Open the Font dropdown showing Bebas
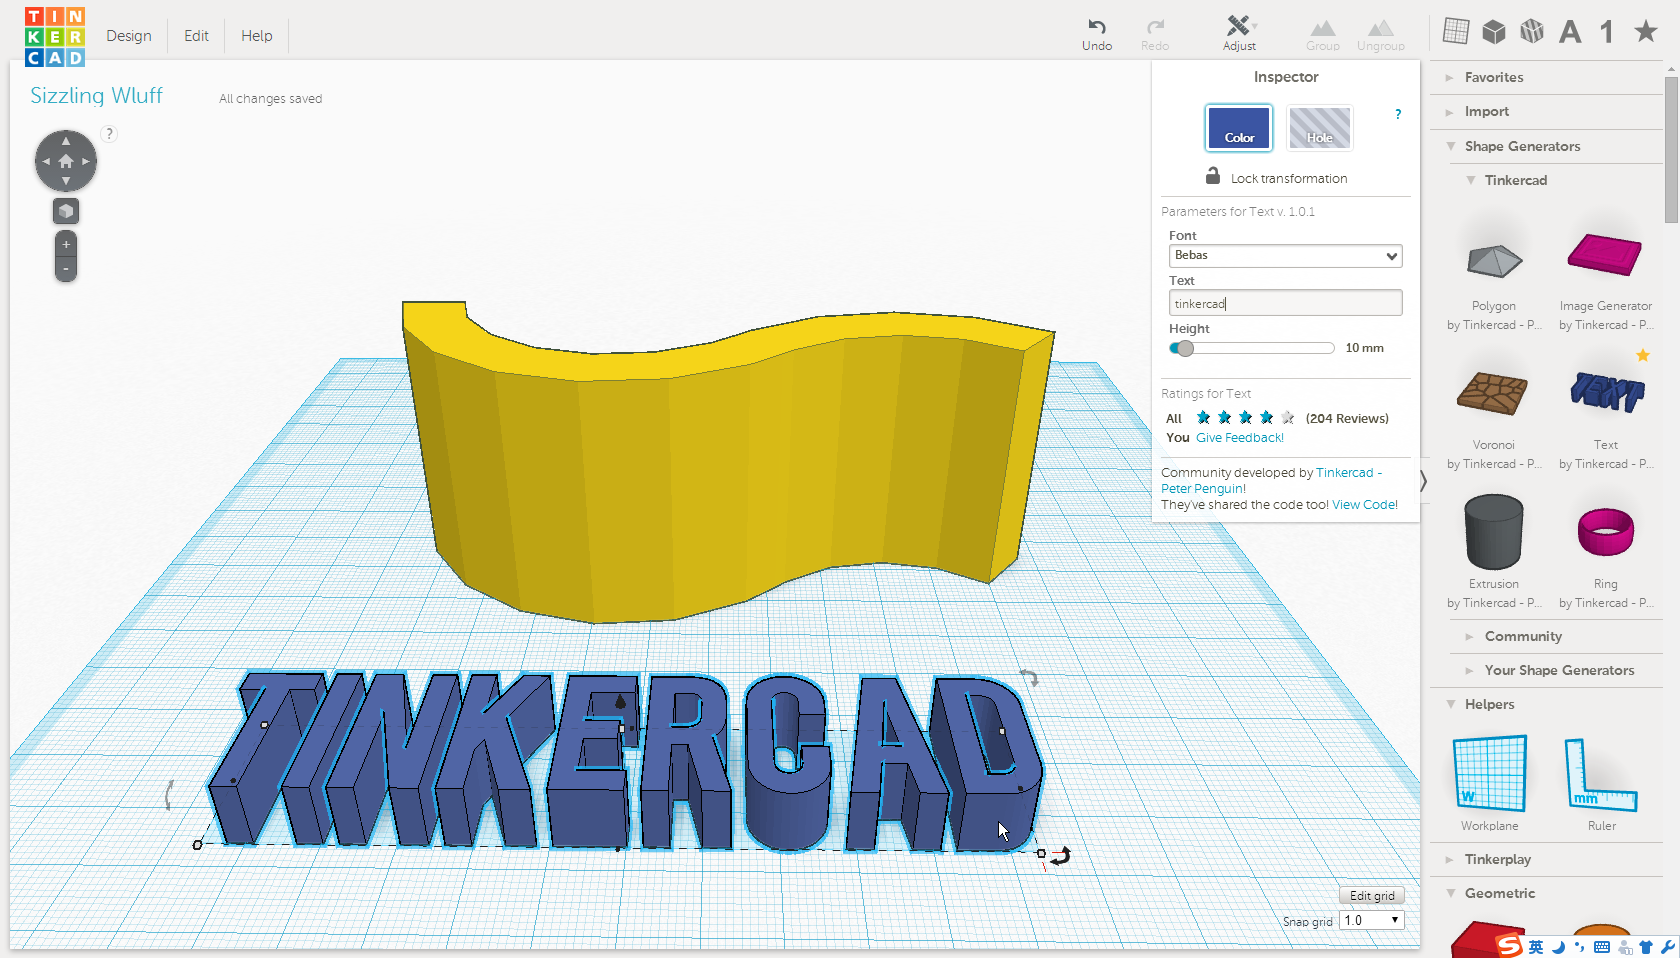 pos(1285,256)
